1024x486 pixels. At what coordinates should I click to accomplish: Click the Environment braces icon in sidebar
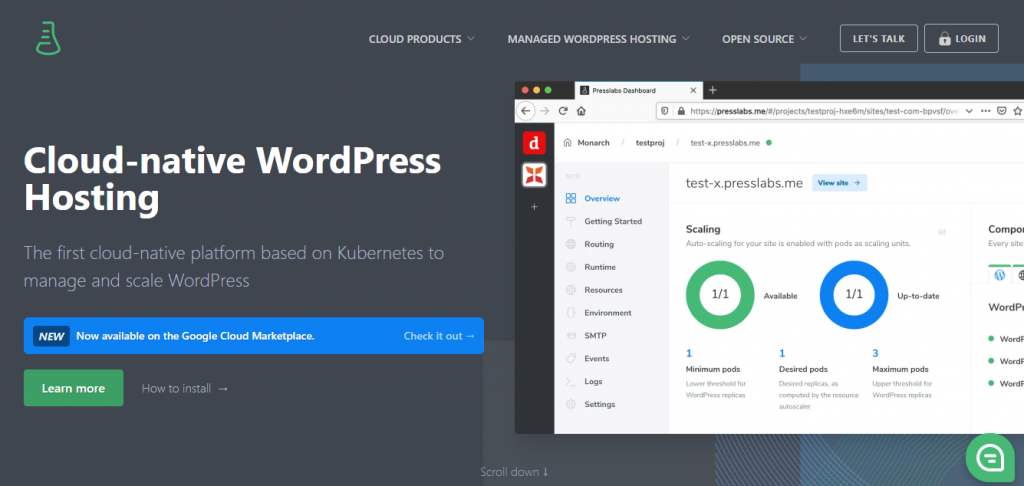(x=571, y=312)
